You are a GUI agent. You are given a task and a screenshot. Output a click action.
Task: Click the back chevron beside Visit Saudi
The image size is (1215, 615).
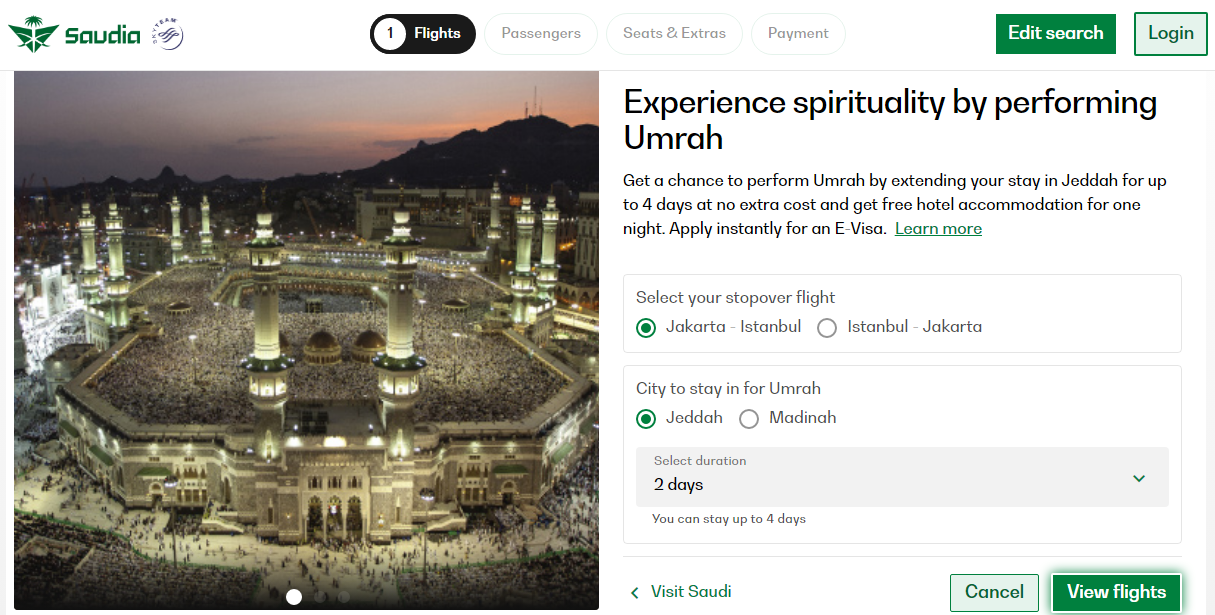634,592
